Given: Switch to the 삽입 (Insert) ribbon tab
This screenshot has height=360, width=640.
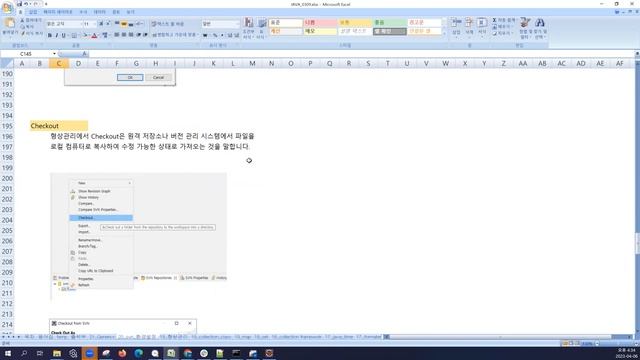Looking at the screenshot, I should 33,12.
